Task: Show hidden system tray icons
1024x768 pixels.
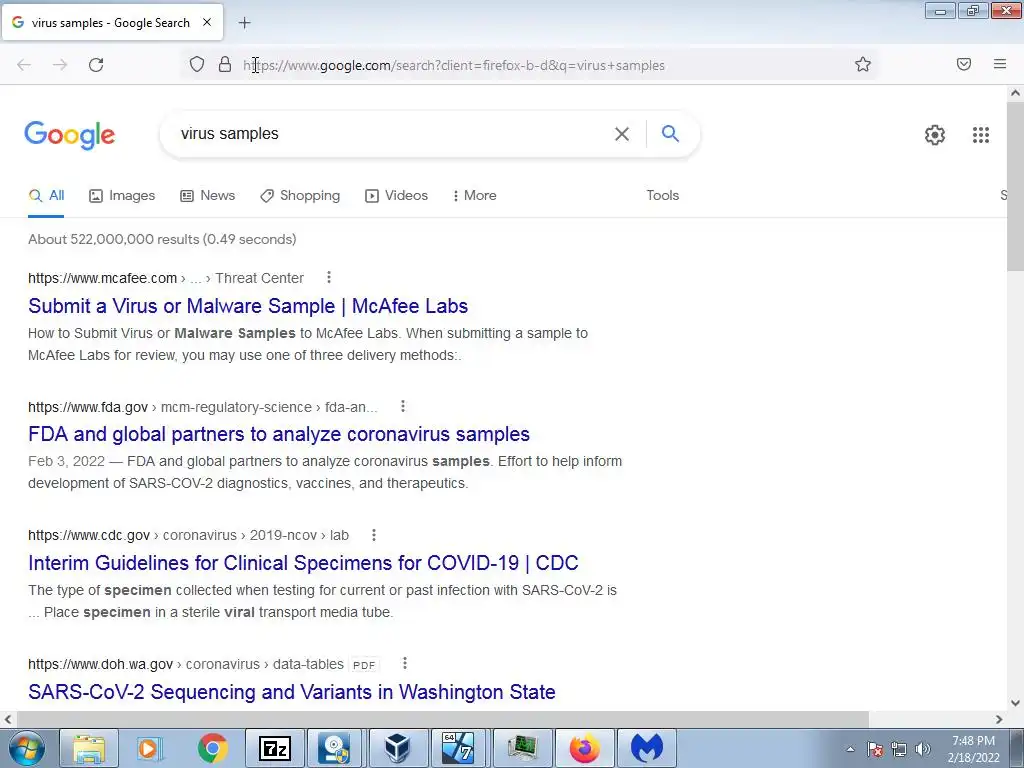Action: tap(850, 749)
